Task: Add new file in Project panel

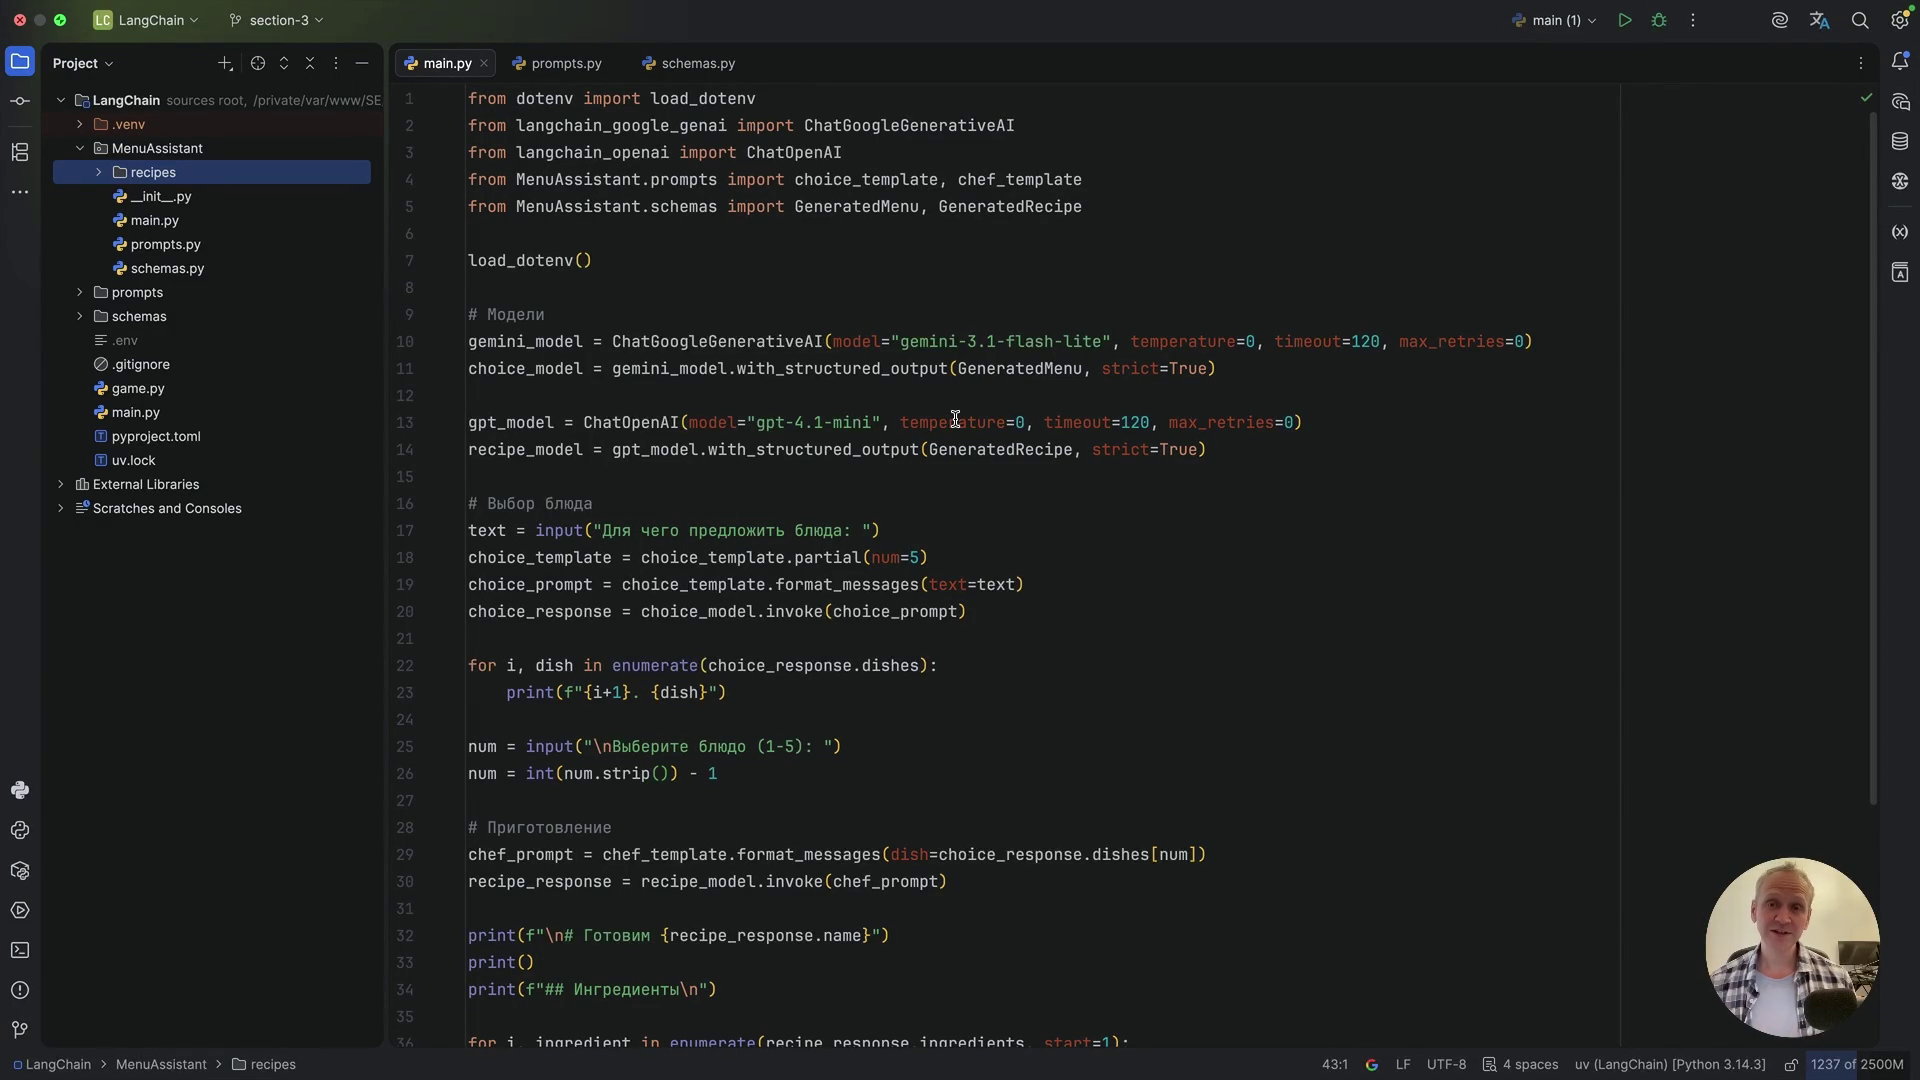Action: pyautogui.click(x=225, y=63)
